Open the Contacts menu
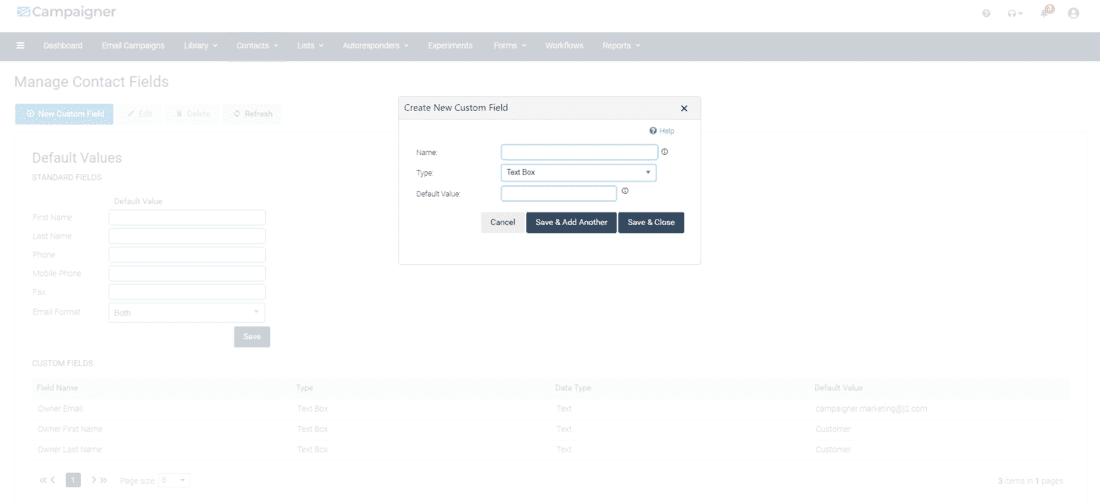This screenshot has height=503, width=1100. [x=257, y=46]
